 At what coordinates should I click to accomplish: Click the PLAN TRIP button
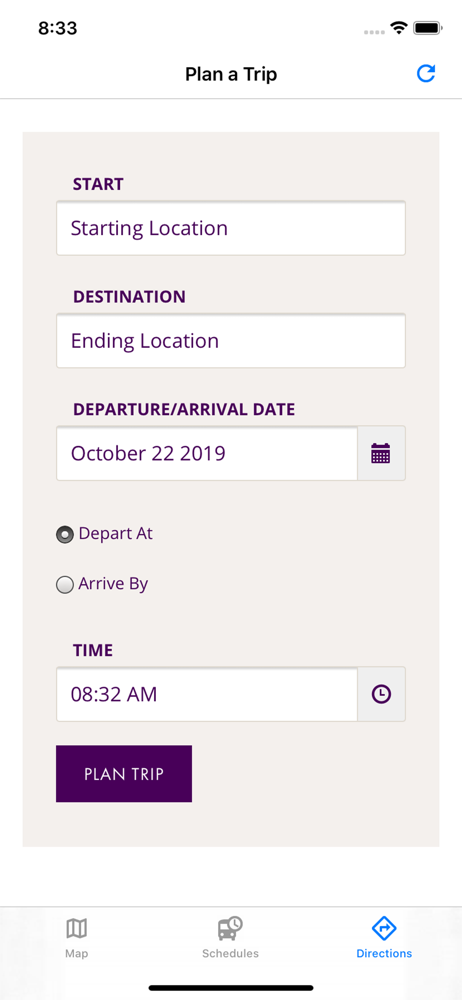[124, 774]
